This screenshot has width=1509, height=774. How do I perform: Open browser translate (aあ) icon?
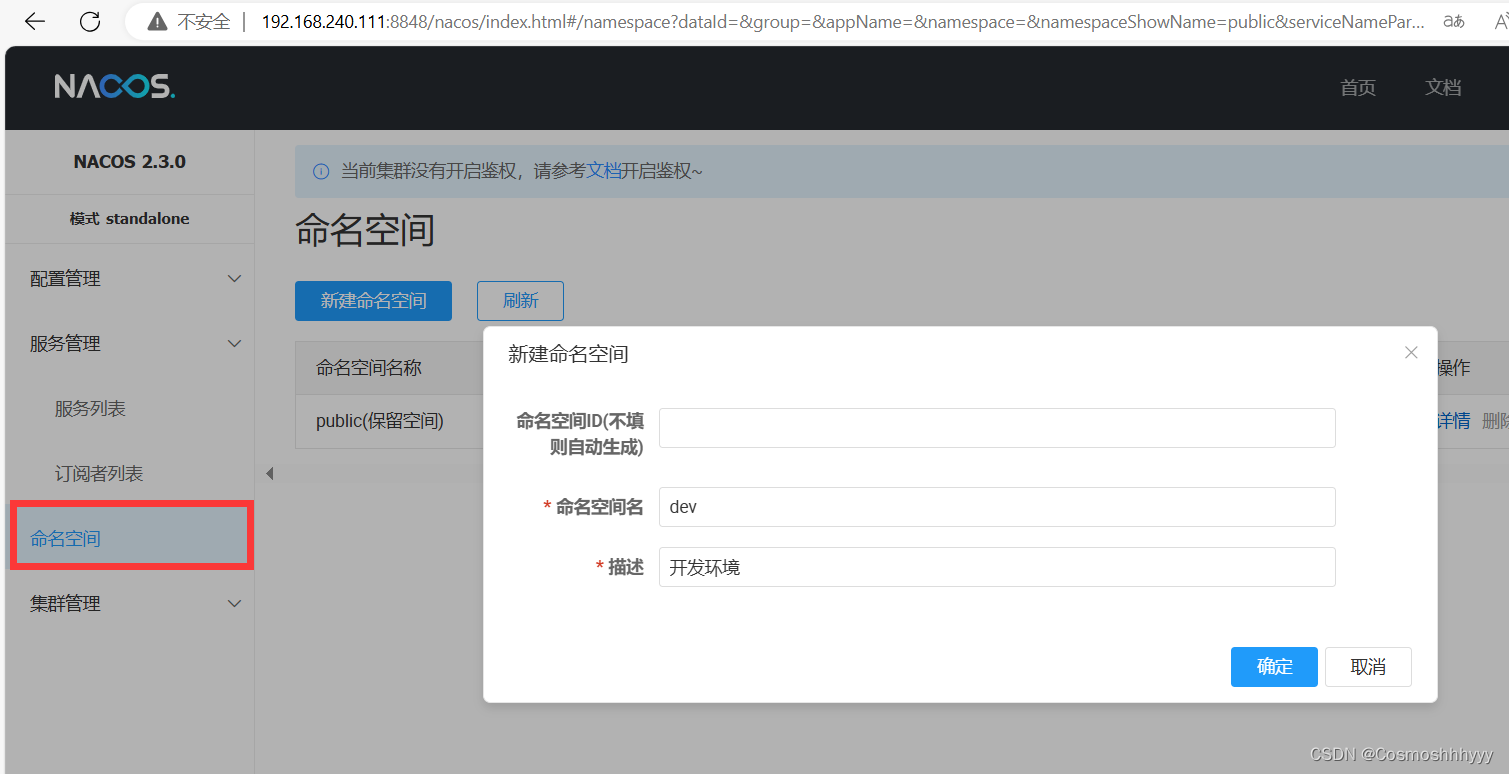pos(1454,21)
